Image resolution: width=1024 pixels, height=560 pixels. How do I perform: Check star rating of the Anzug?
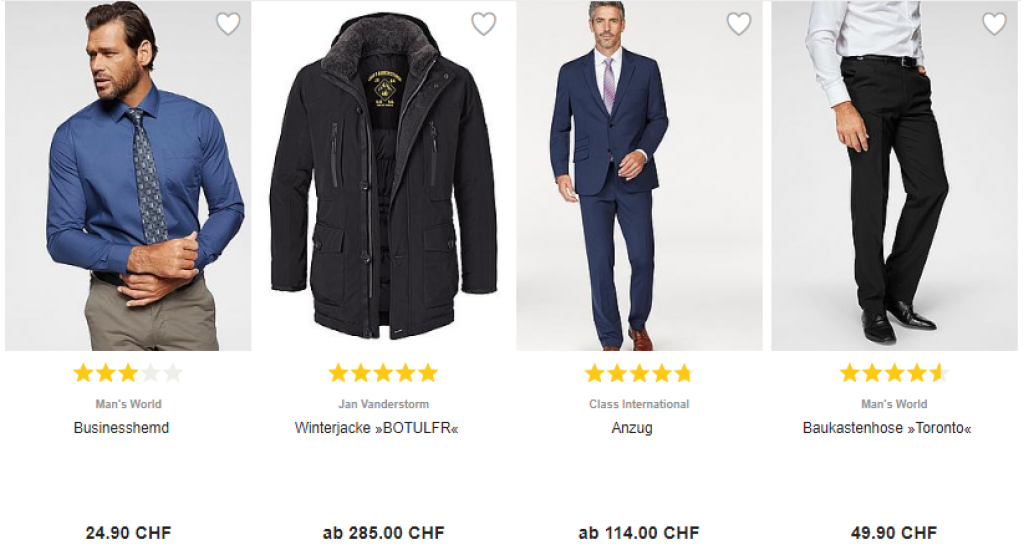tap(638, 374)
